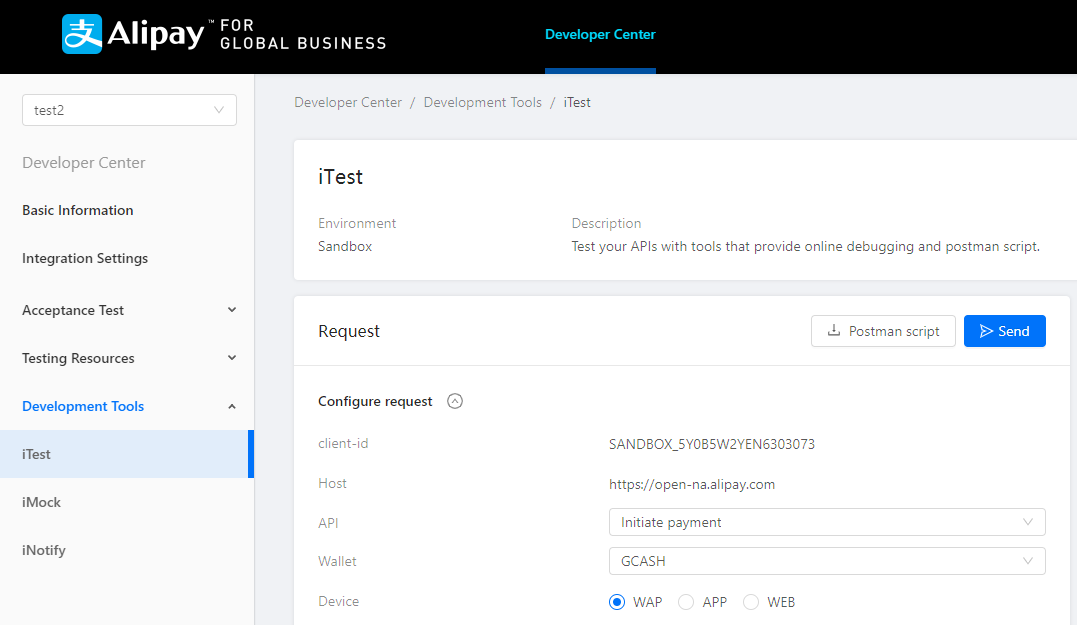Select the WAP device radio button
The width and height of the screenshot is (1077, 625).
pyautogui.click(x=617, y=602)
